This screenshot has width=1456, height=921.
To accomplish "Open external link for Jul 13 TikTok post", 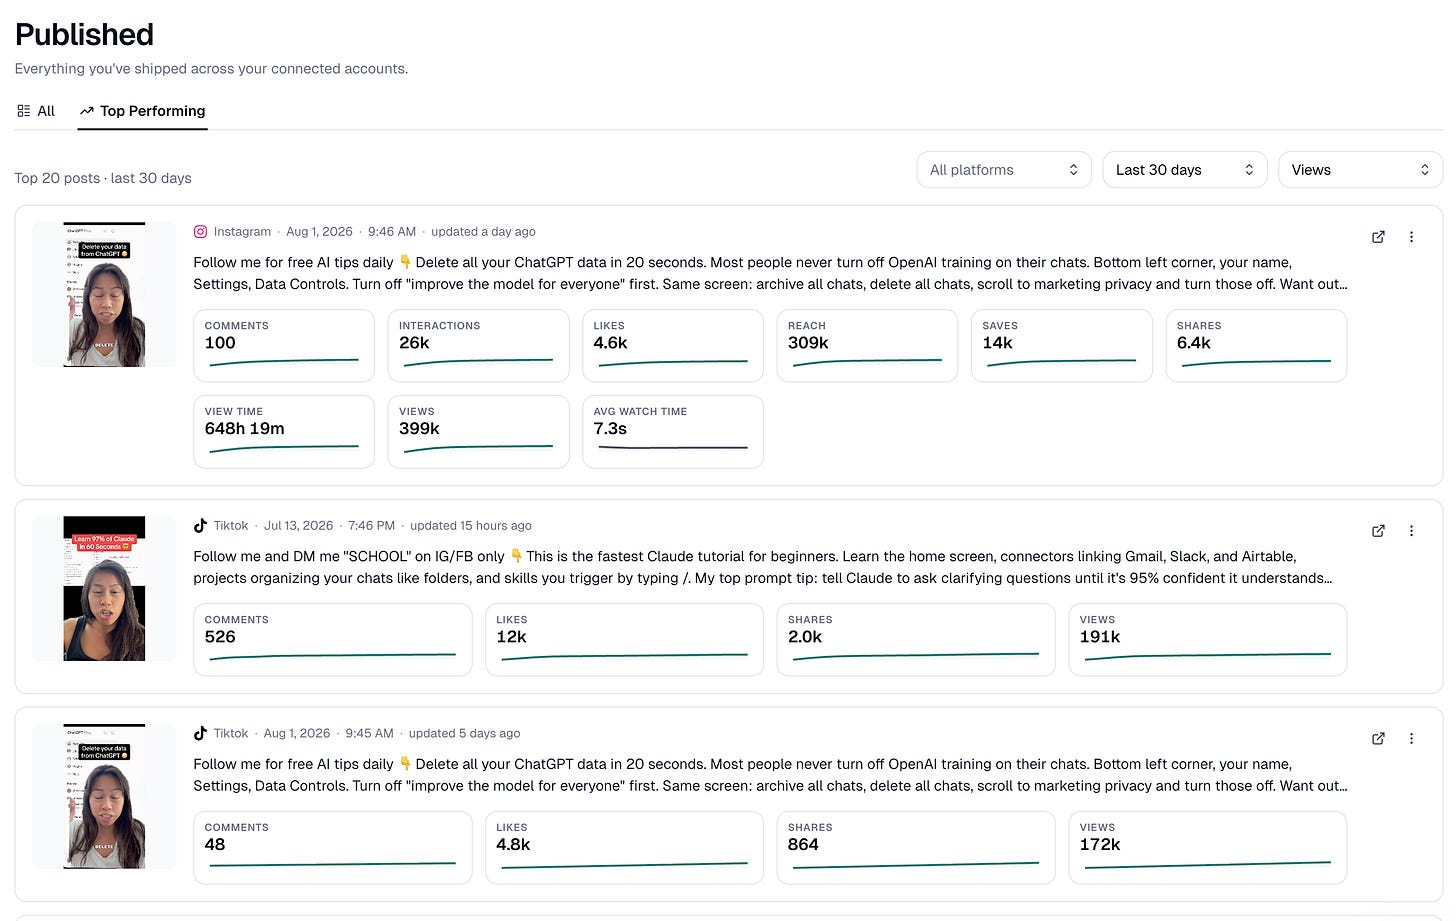I will [1378, 531].
